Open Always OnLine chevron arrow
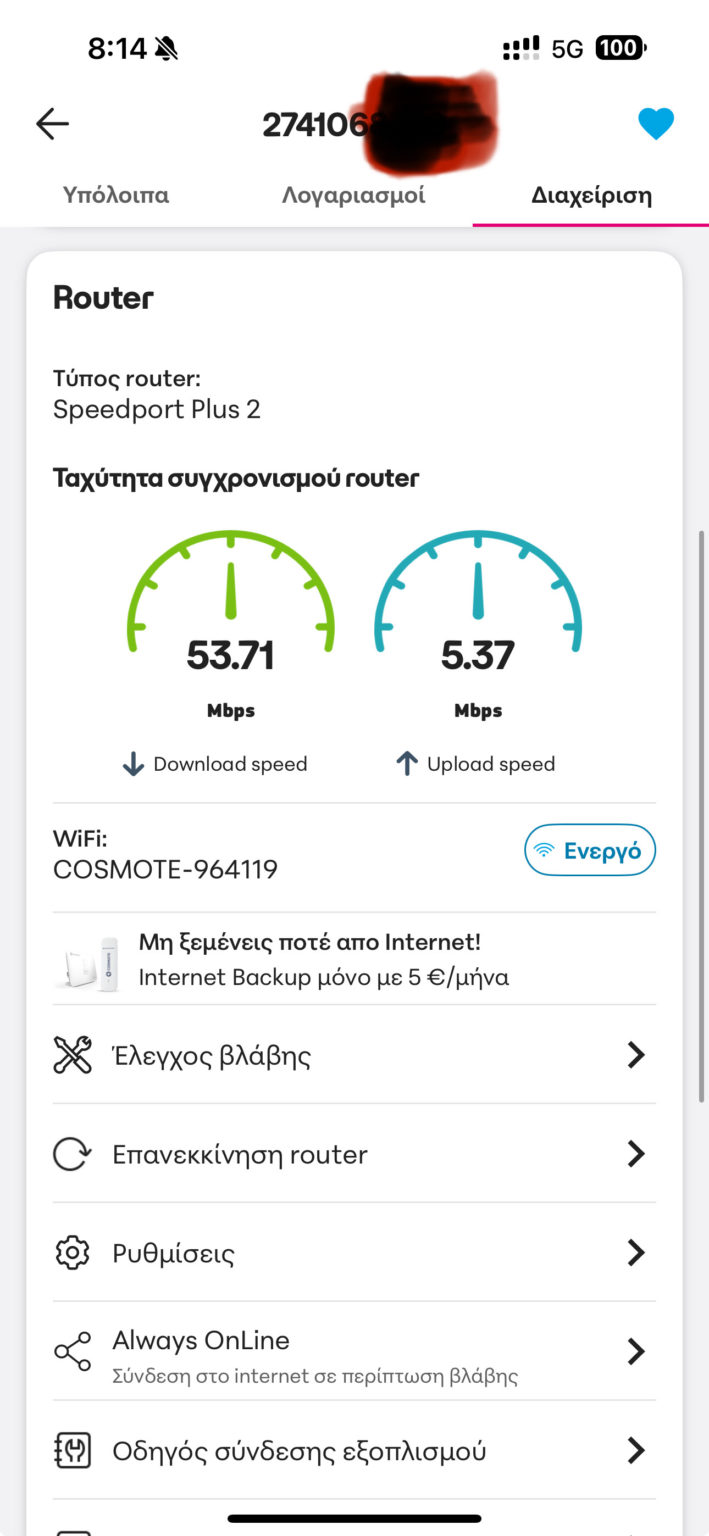709x1536 pixels. coord(635,1352)
